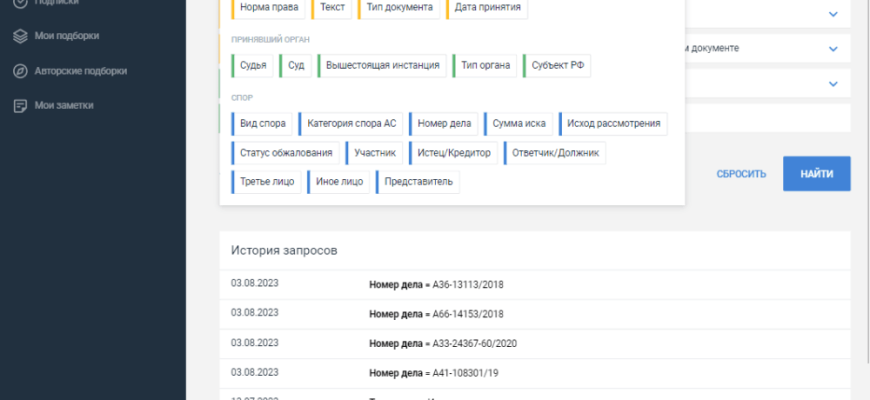The height and width of the screenshot is (400, 870).
Task: Expand the dropdown ending with 'документе'
Action: pyautogui.click(x=832, y=48)
